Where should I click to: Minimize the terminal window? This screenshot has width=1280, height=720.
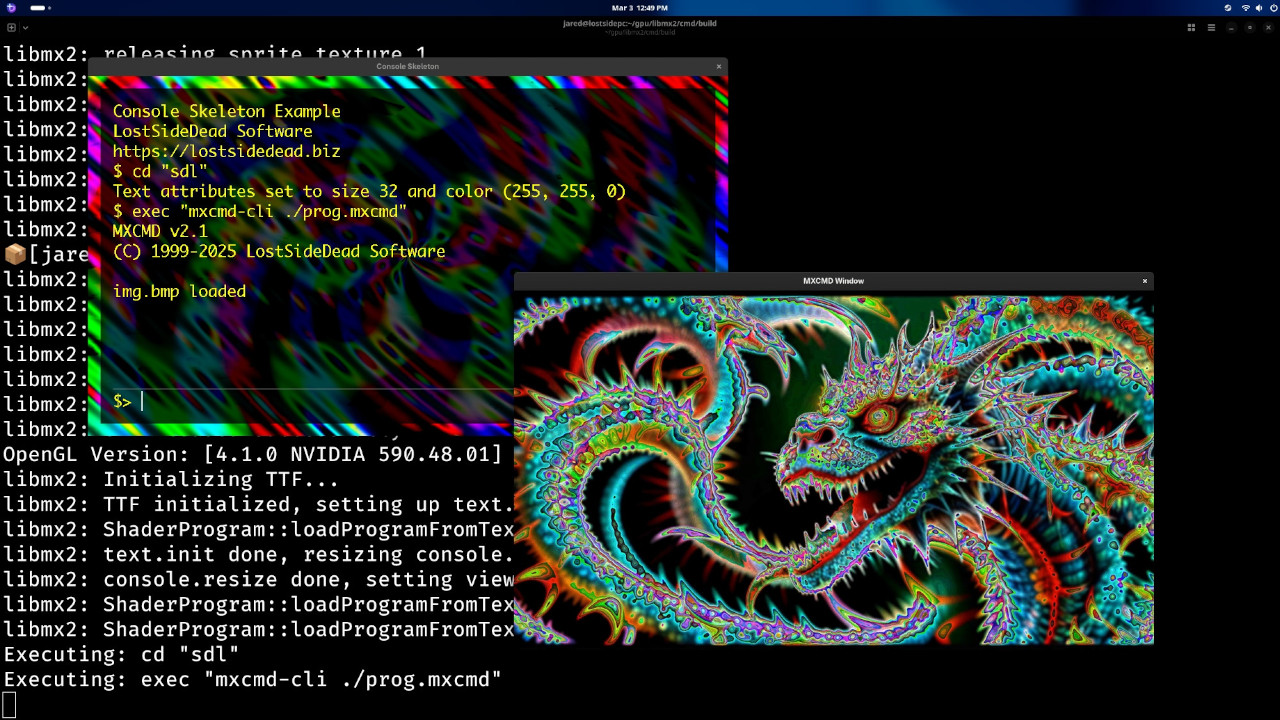(x=1232, y=28)
